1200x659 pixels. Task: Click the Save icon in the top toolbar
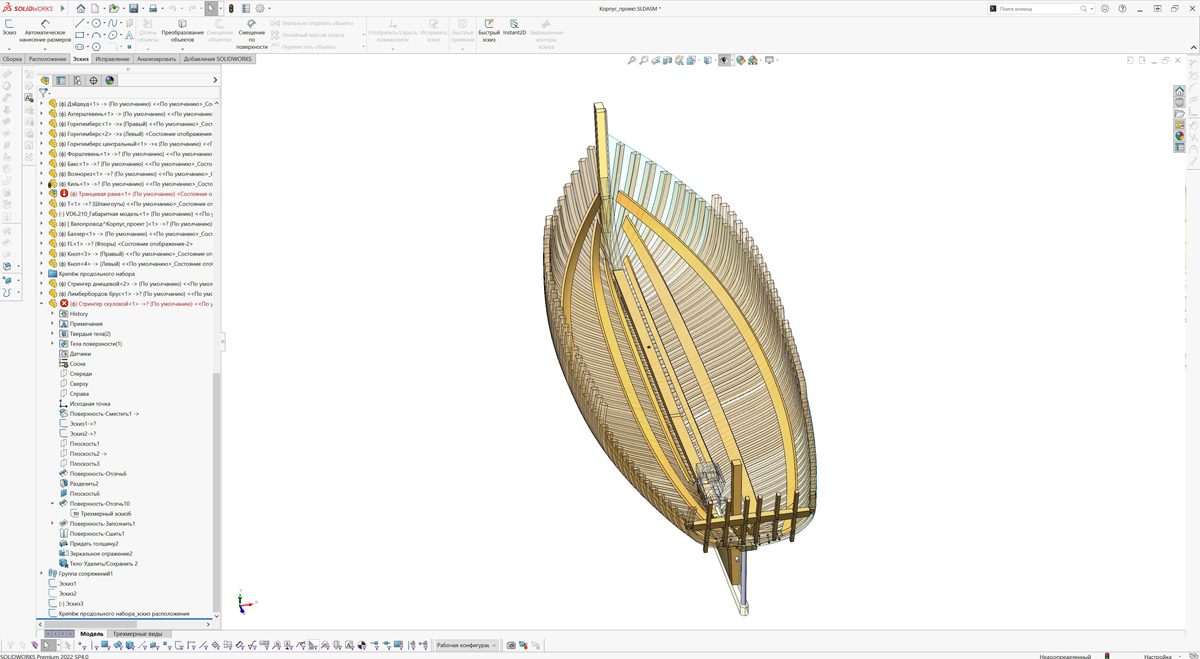133,8
